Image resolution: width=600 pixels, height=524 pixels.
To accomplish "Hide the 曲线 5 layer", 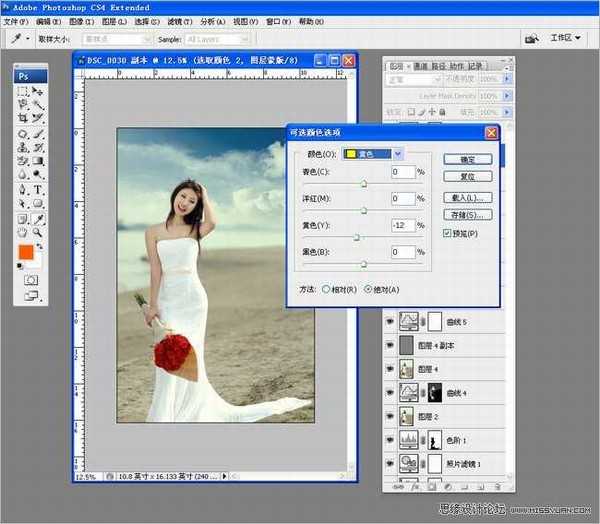I will tap(390, 322).
